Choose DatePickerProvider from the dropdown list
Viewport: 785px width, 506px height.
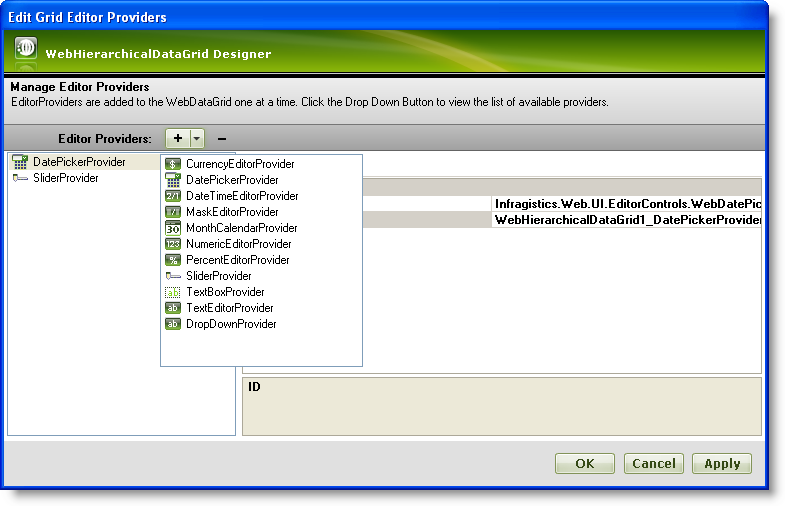pyautogui.click(x=232, y=180)
